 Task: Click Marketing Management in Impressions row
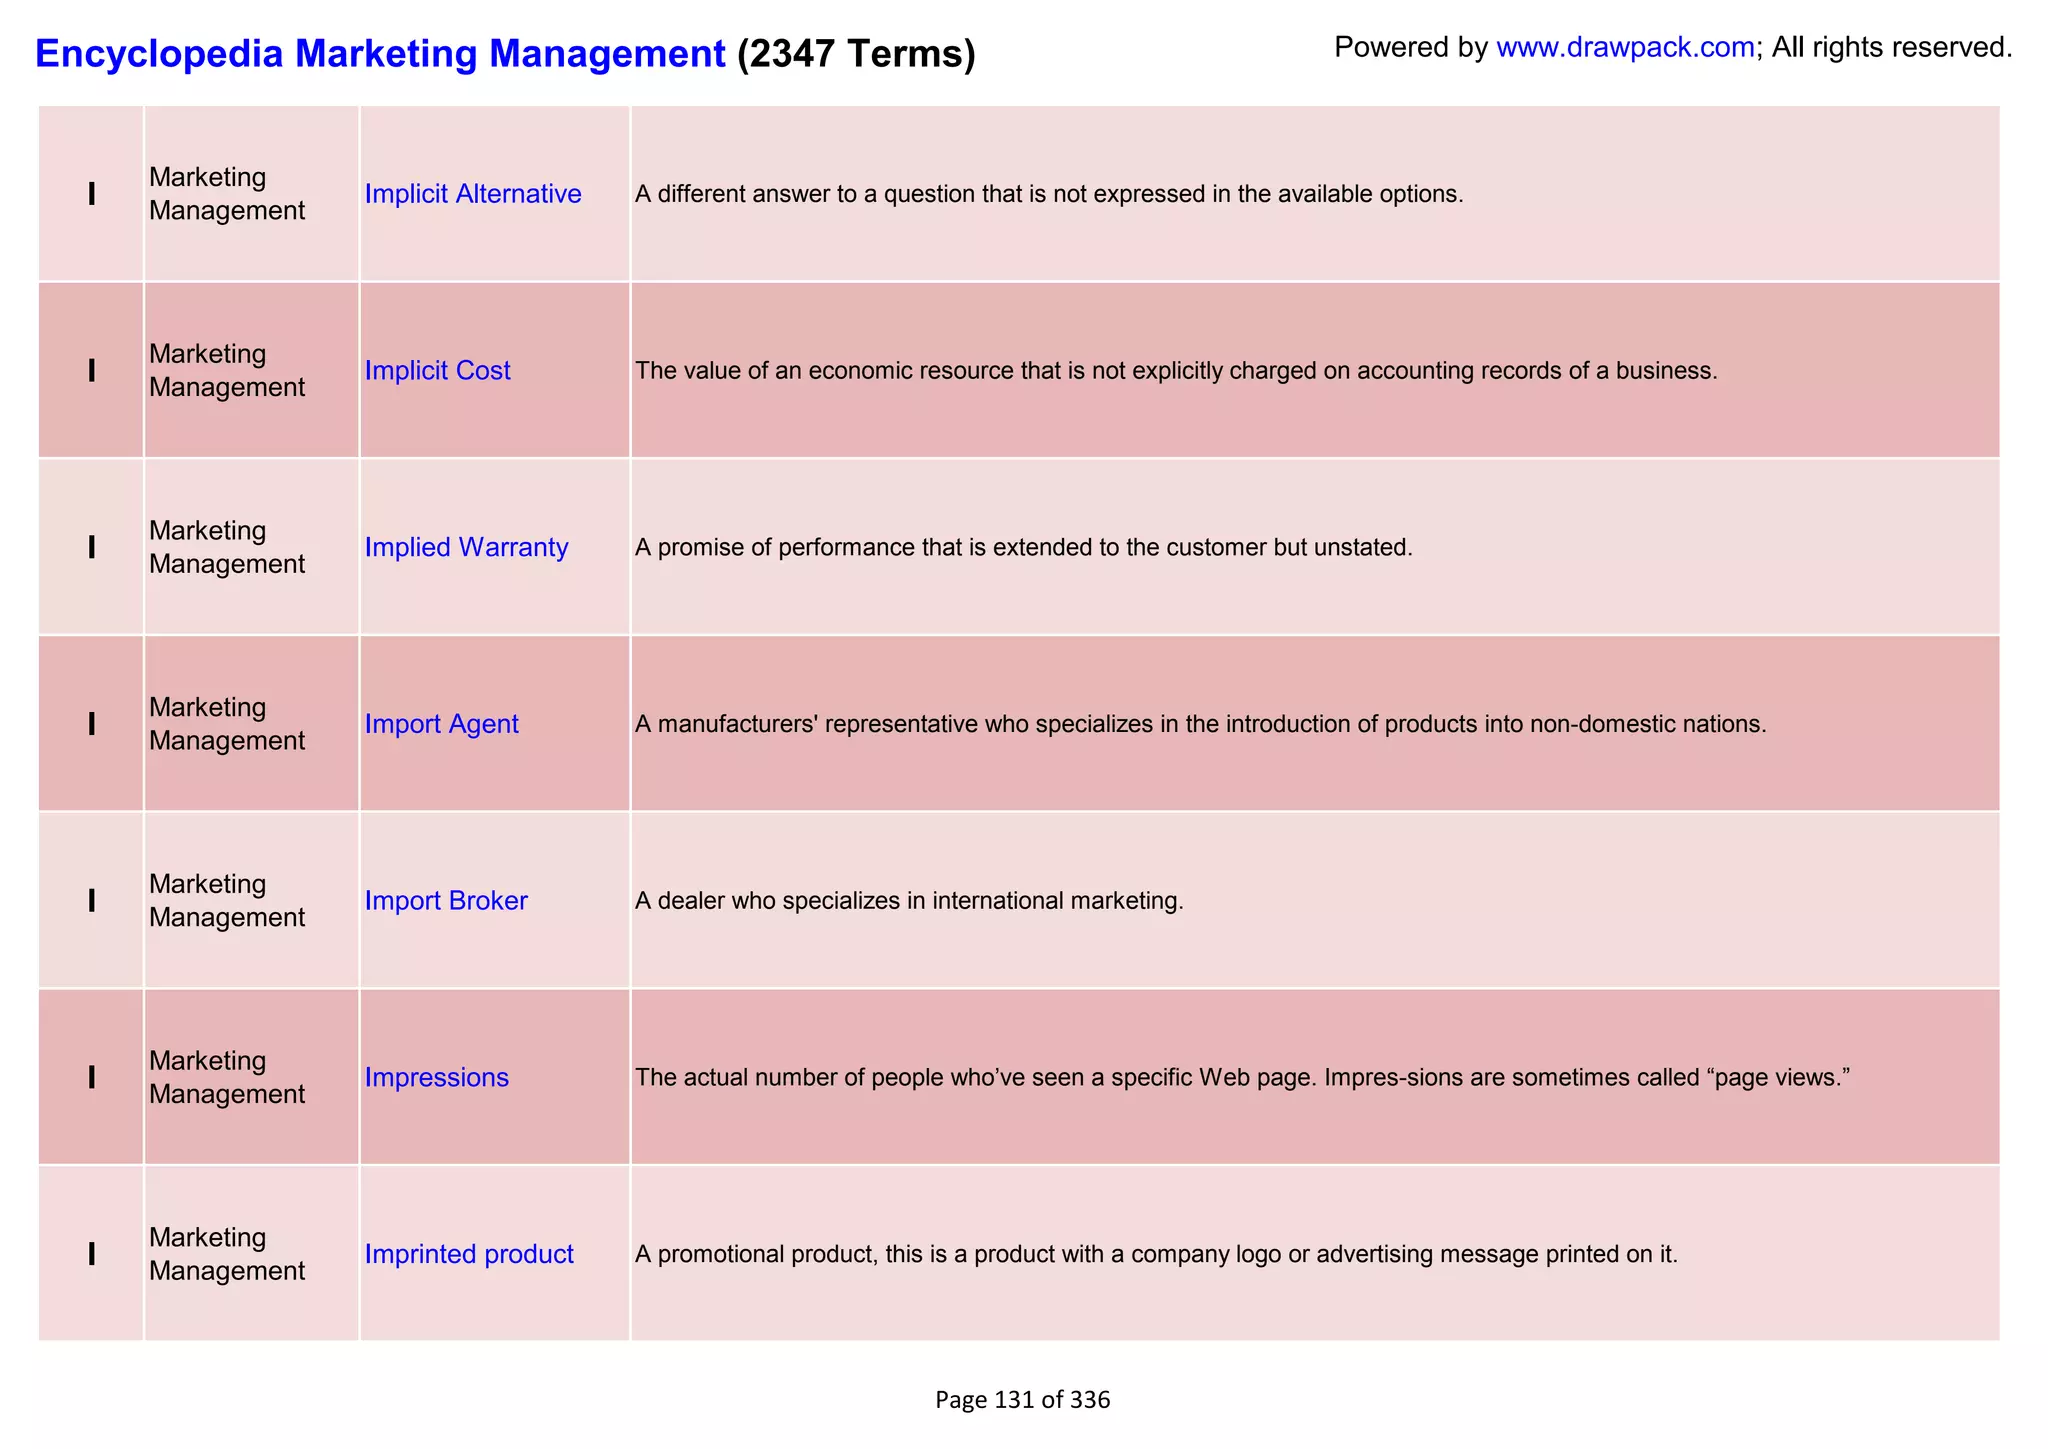point(227,1077)
